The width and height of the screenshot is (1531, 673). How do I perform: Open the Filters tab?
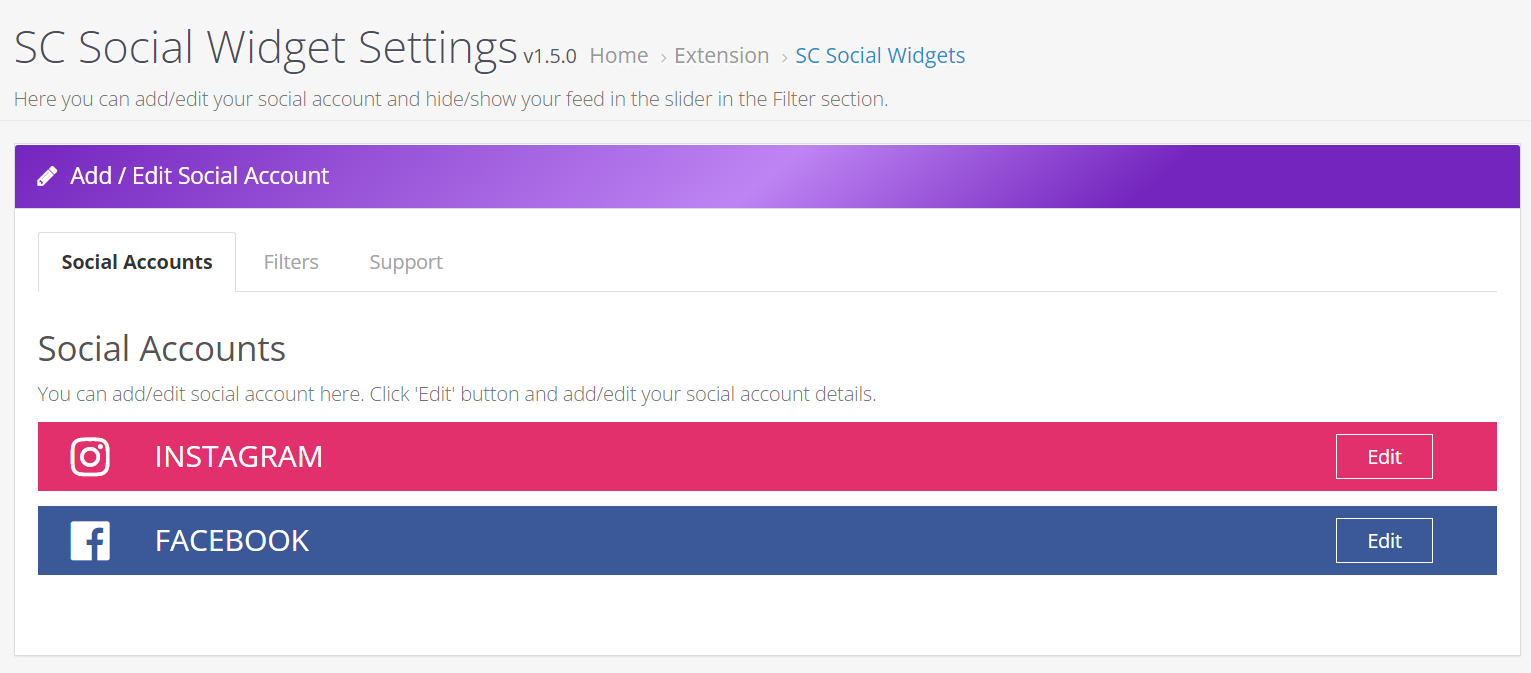(291, 262)
